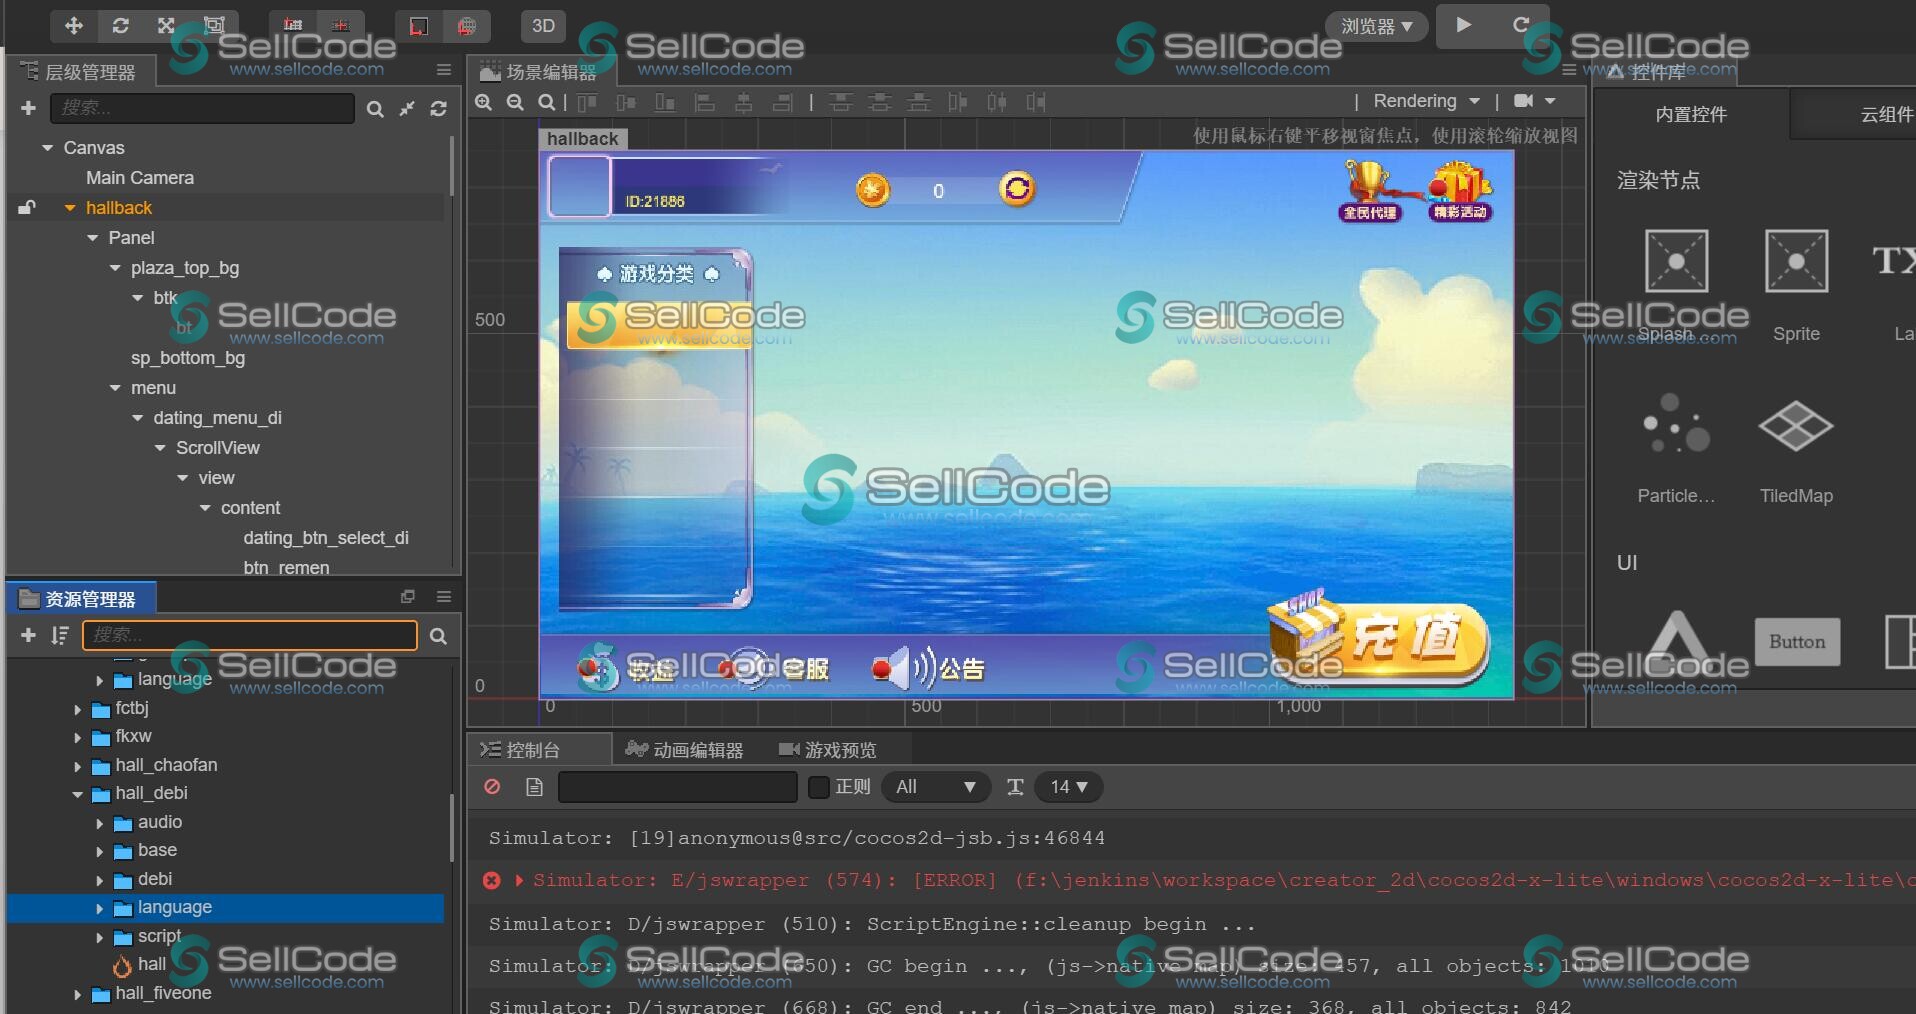The width and height of the screenshot is (1916, 1014).
Task: Click the hierarchy search field
Action: [x=203, y=108]
